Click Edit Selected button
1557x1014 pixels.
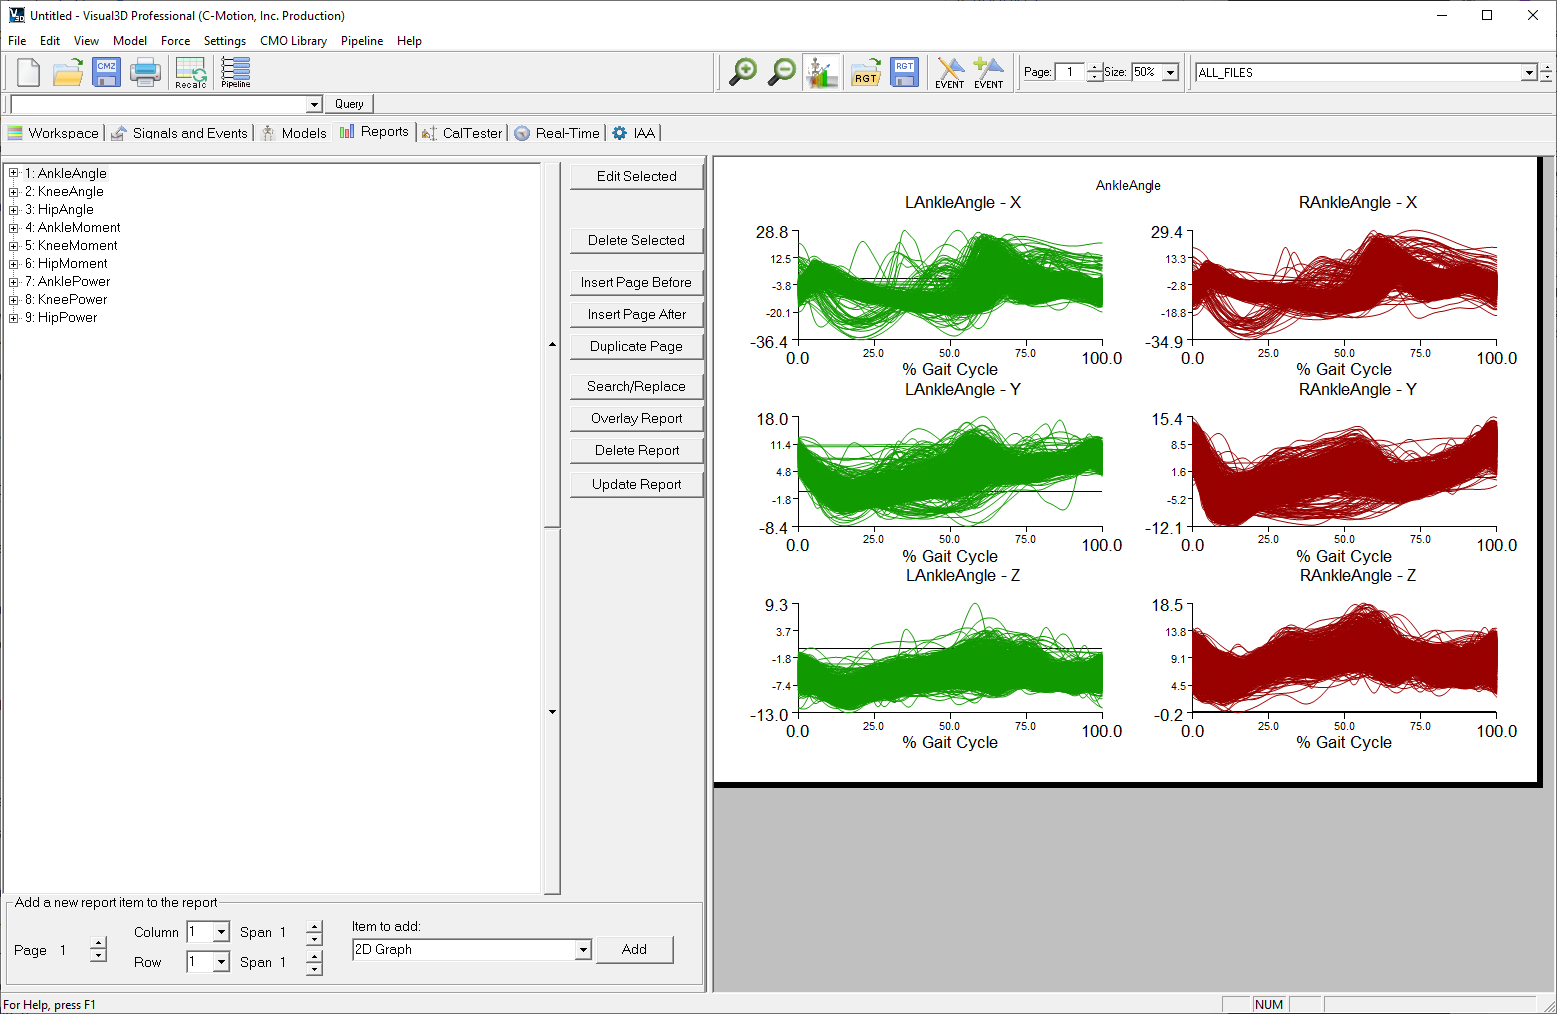pos(637,176)
